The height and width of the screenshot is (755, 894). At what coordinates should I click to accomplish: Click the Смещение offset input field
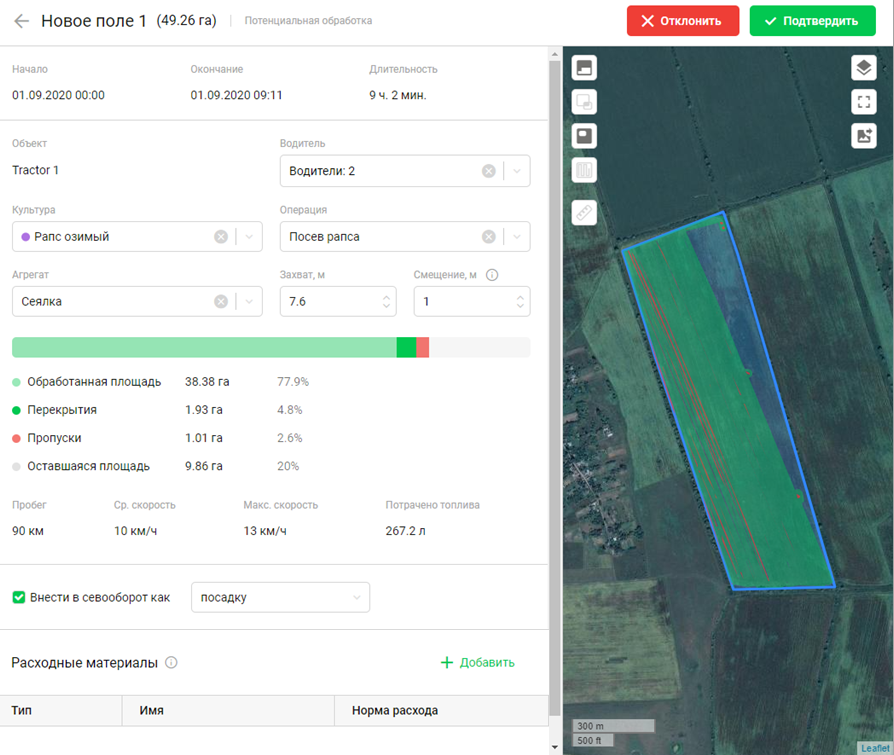[x=472, y=302]
